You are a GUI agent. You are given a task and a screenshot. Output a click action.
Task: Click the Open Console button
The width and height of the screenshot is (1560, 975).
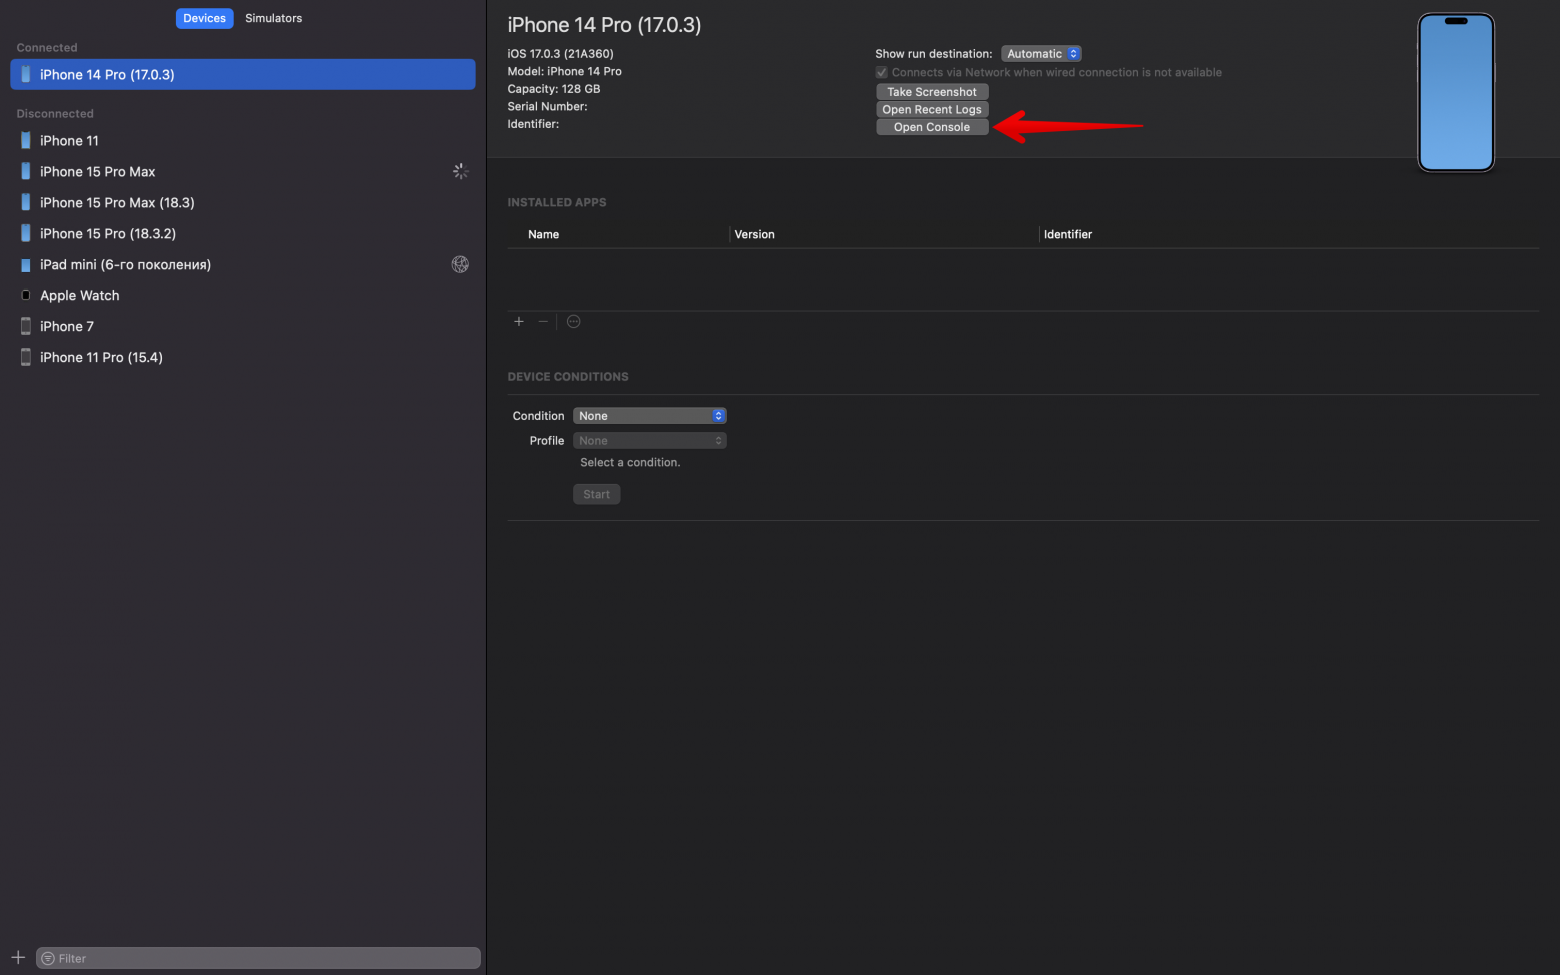pos(931,127)
